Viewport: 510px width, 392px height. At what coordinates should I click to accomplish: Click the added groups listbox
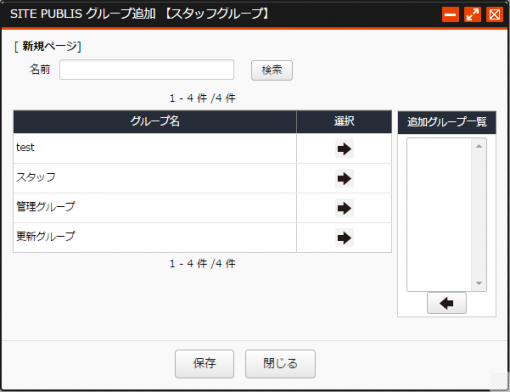pos(446,215)
